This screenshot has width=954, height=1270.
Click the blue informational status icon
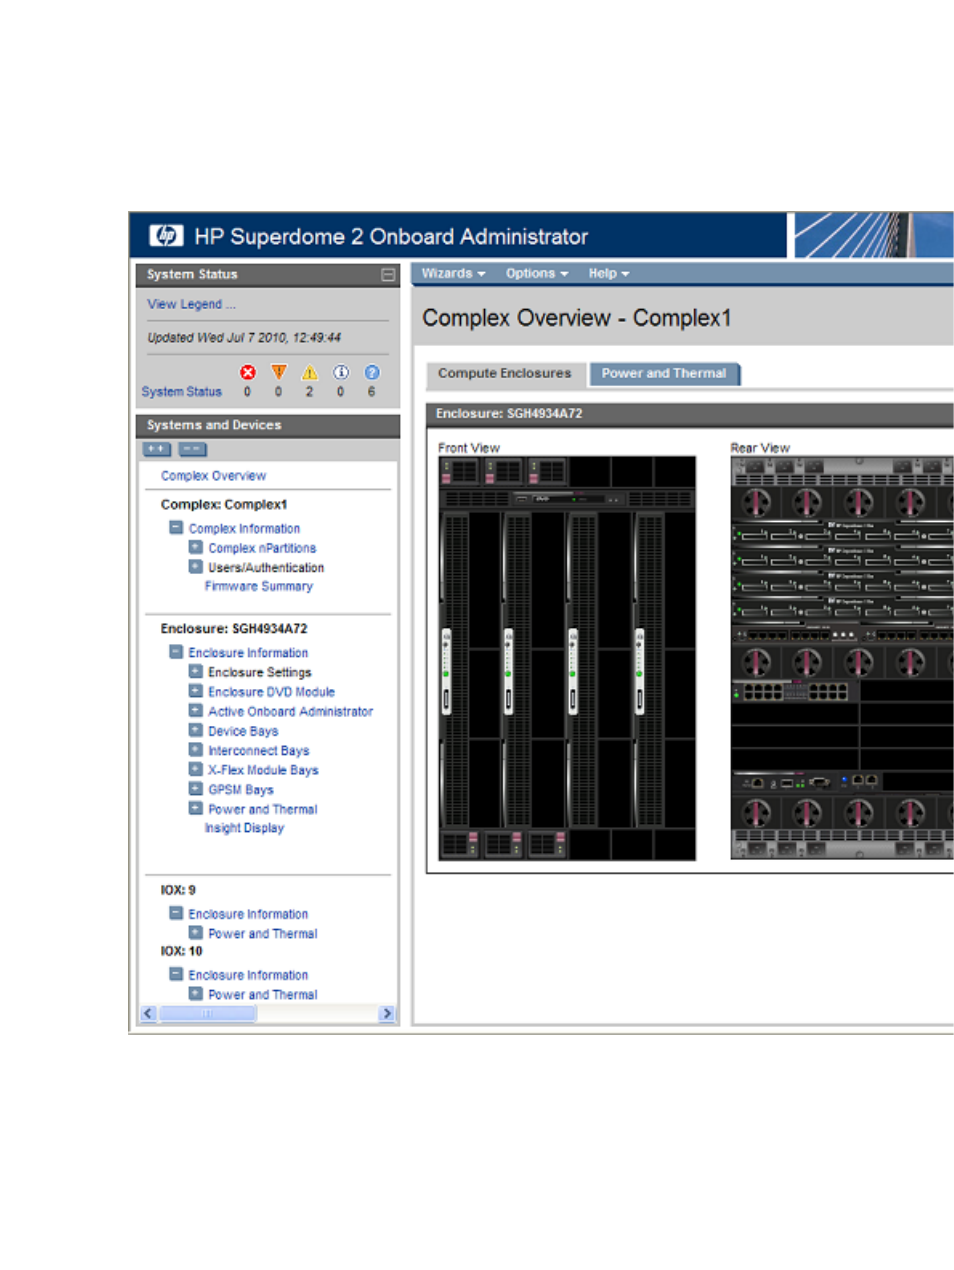[341, 372]
